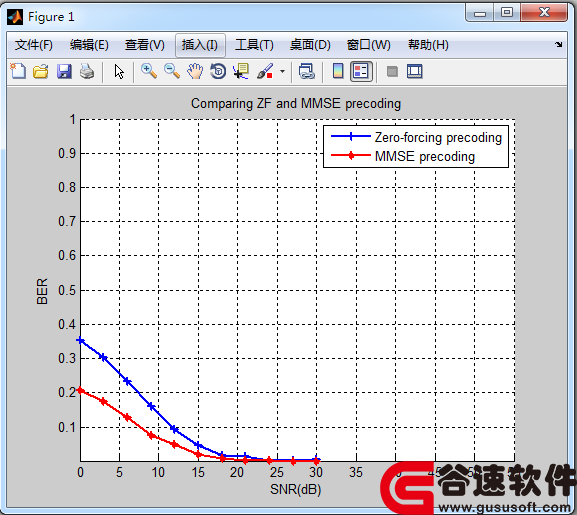Viewport: 577px width, 515px height.
Task: Select the 'Zero-forcing precoding' legend entry
Action: (x=438, y=137)
